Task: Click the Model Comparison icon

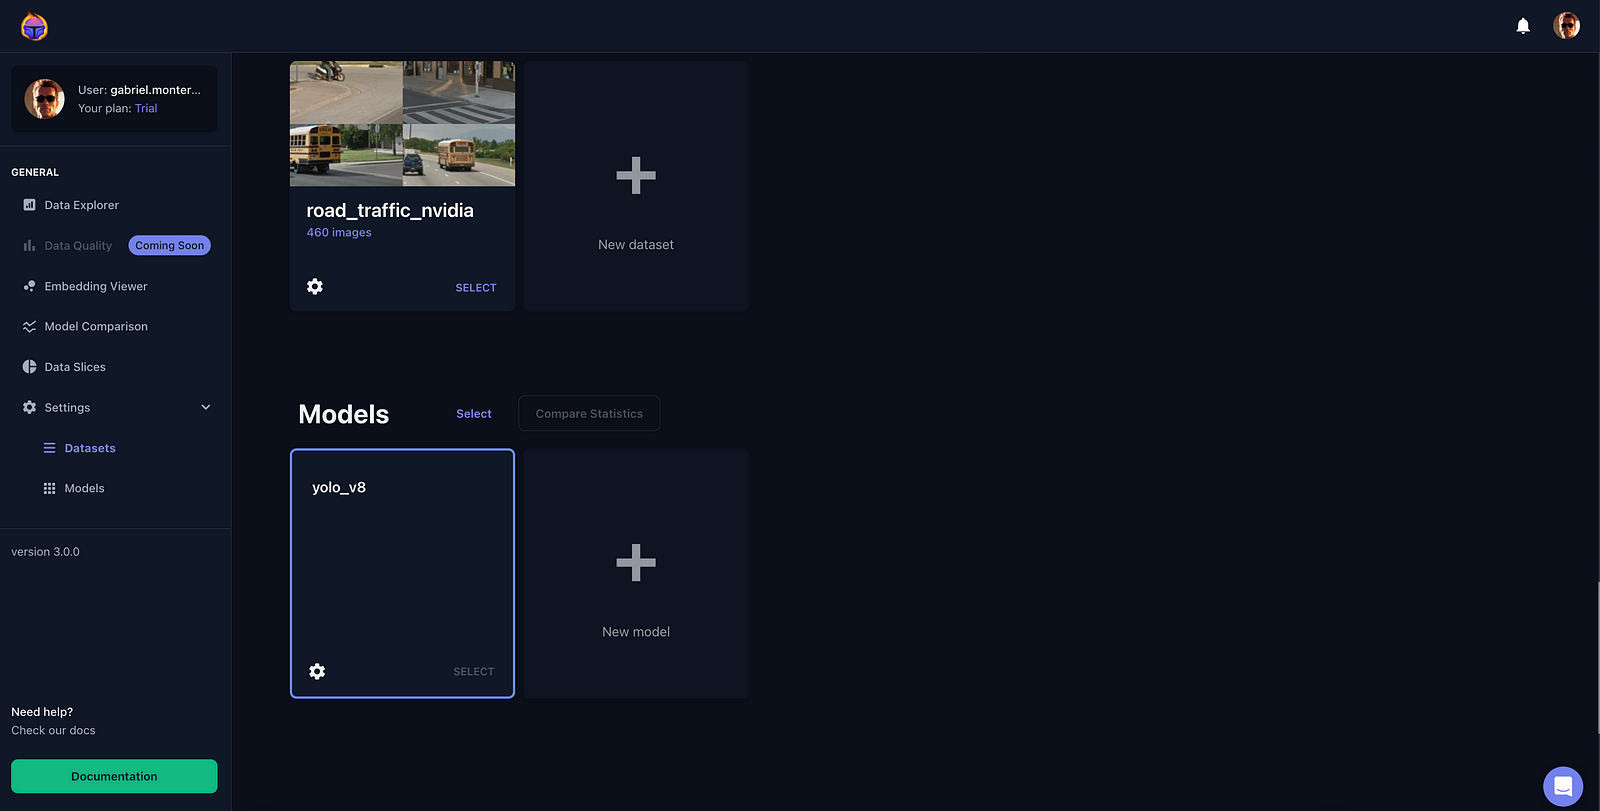Action: [x=29, y=327]
